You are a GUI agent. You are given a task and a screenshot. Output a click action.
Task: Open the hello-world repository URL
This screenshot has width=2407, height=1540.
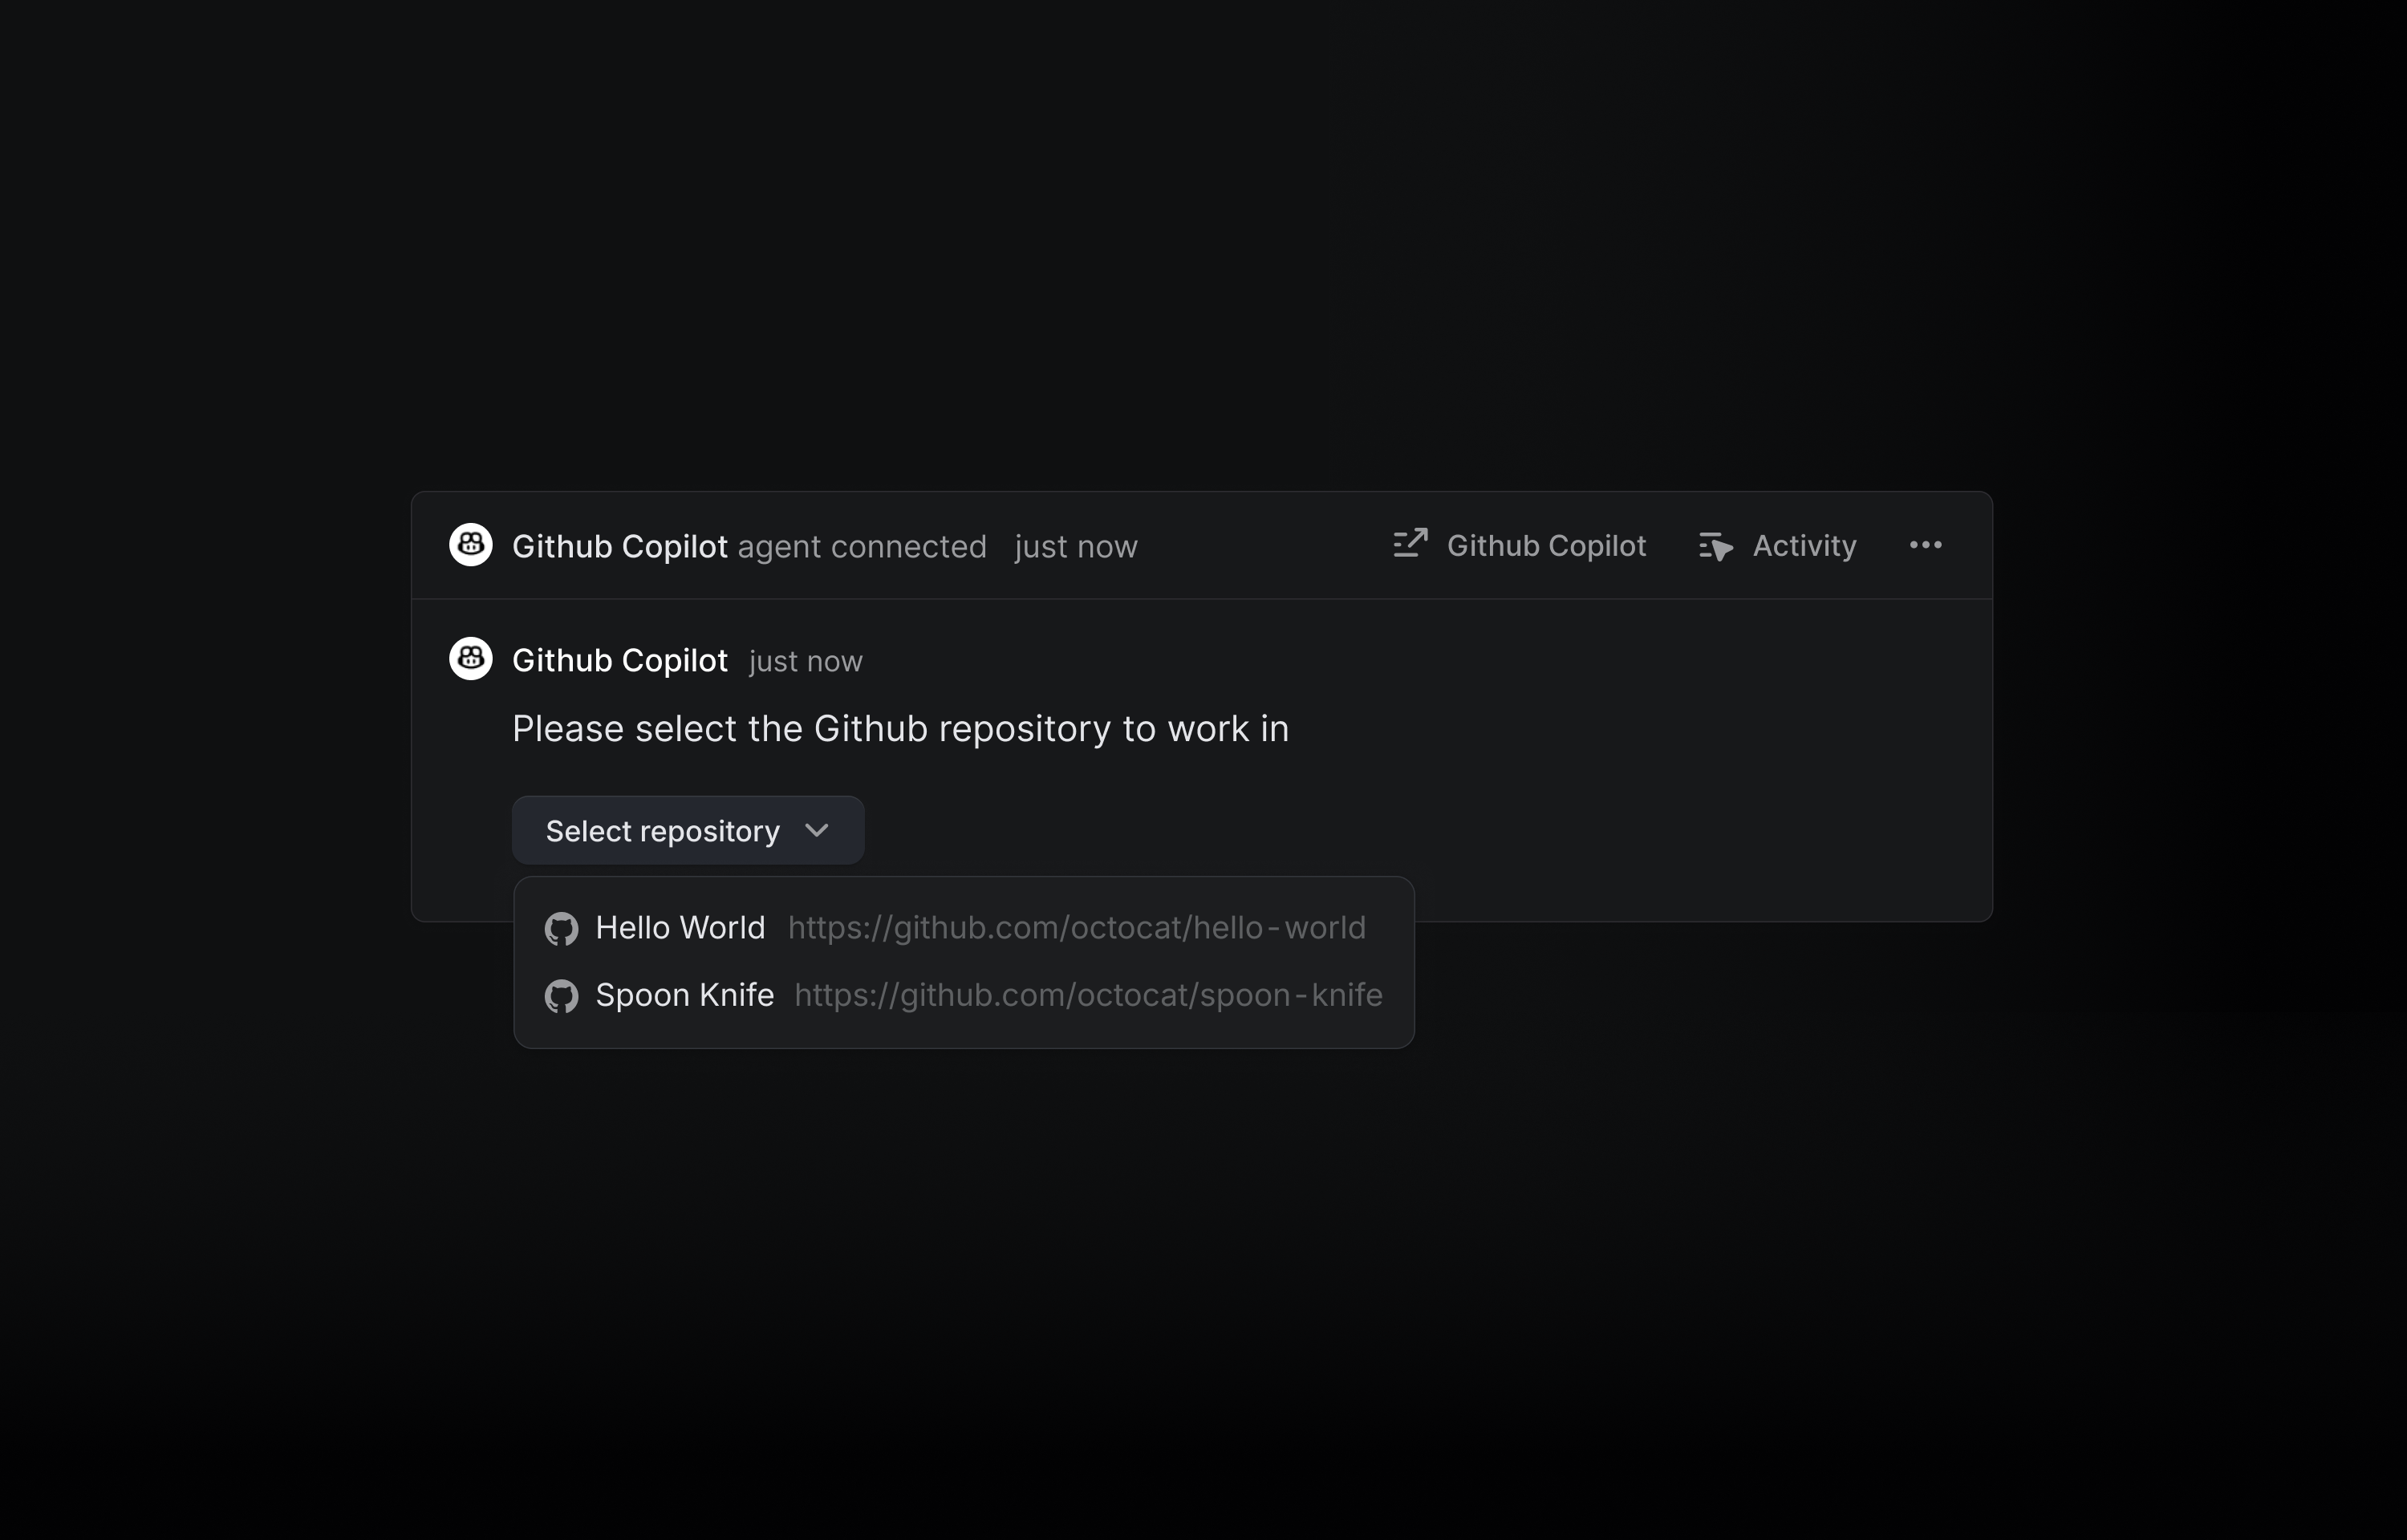(x=1077, y=928)
